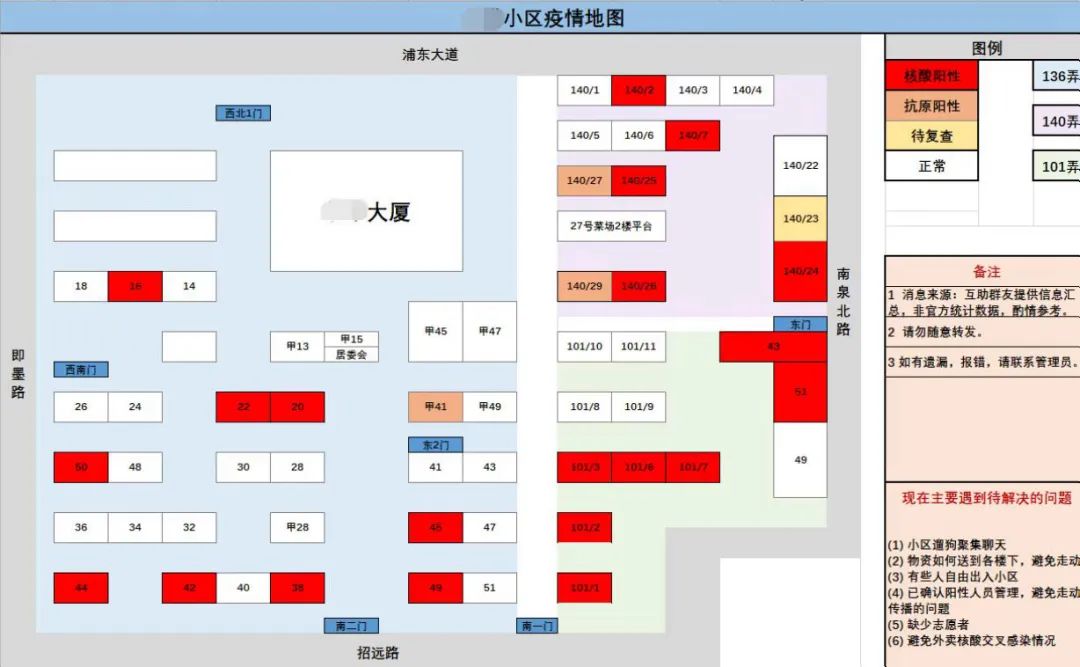This screenshot has height=667, width=1080.
Task: Click the 27号菜场2楼平台 block
Action: click(610, 227)
